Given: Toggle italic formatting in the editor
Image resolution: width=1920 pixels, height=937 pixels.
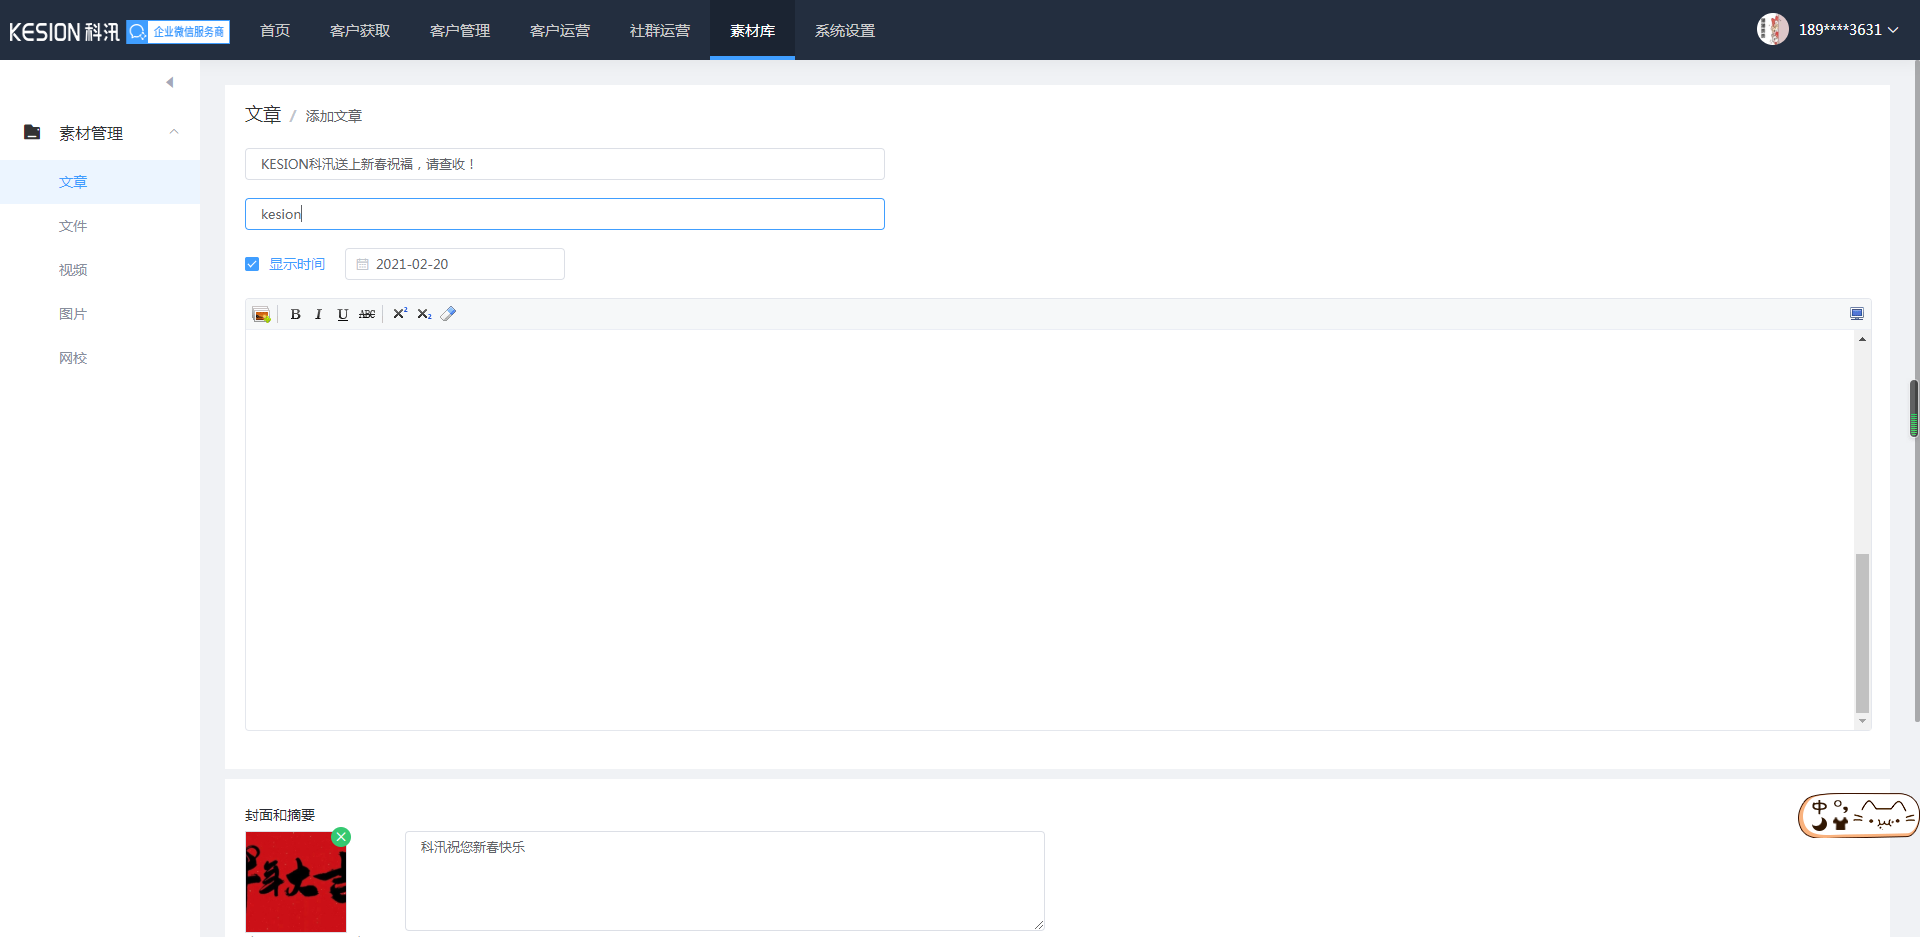Looking at the screenshot, I should (318, 314).
